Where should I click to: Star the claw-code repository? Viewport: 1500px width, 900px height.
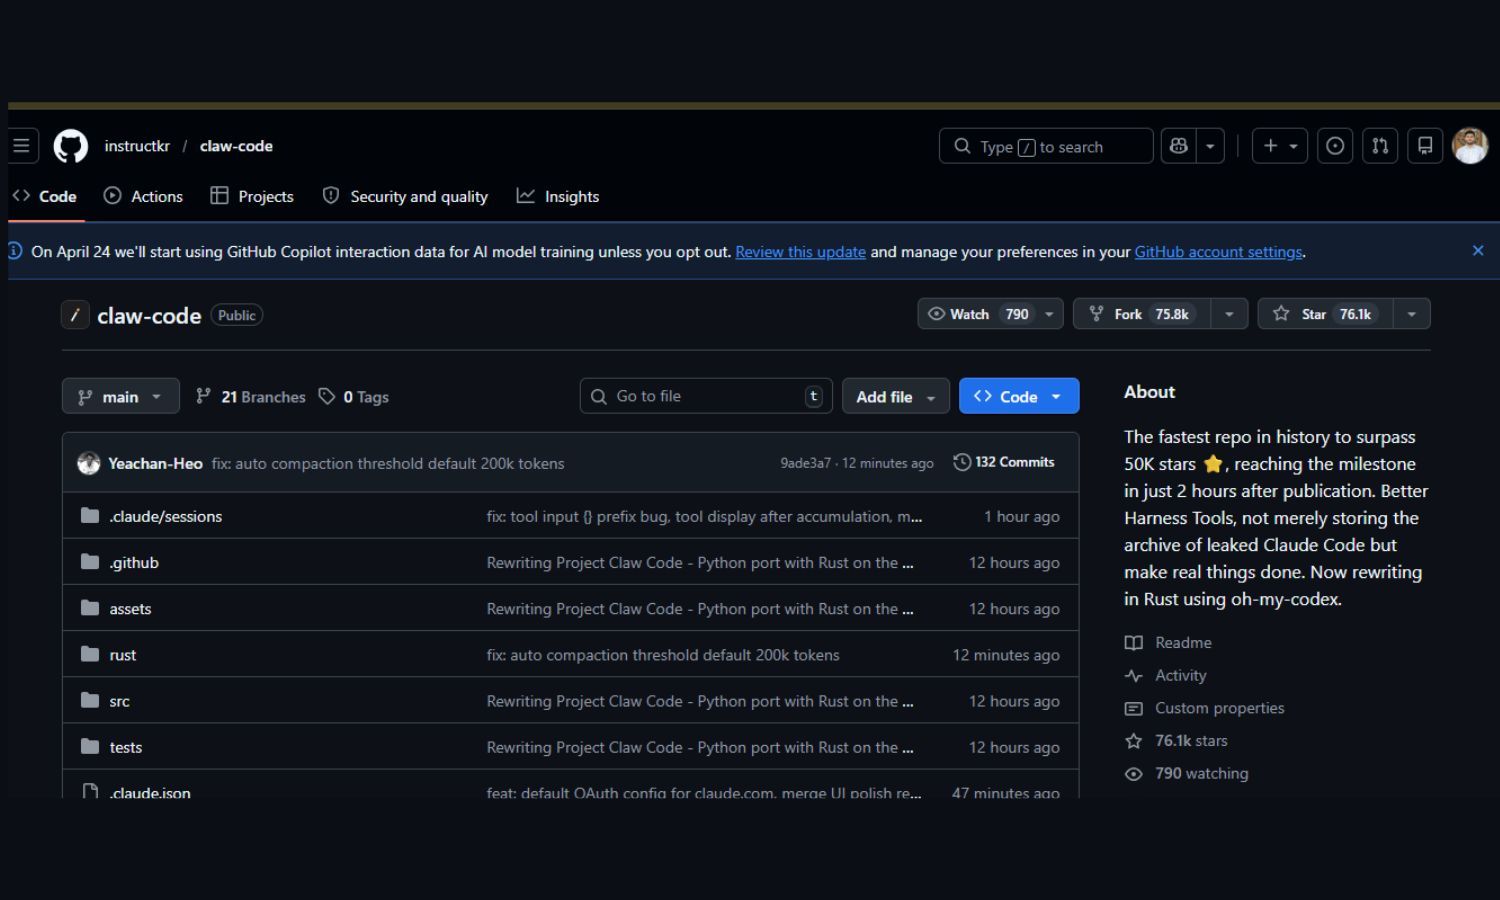tap(1326, 314)
